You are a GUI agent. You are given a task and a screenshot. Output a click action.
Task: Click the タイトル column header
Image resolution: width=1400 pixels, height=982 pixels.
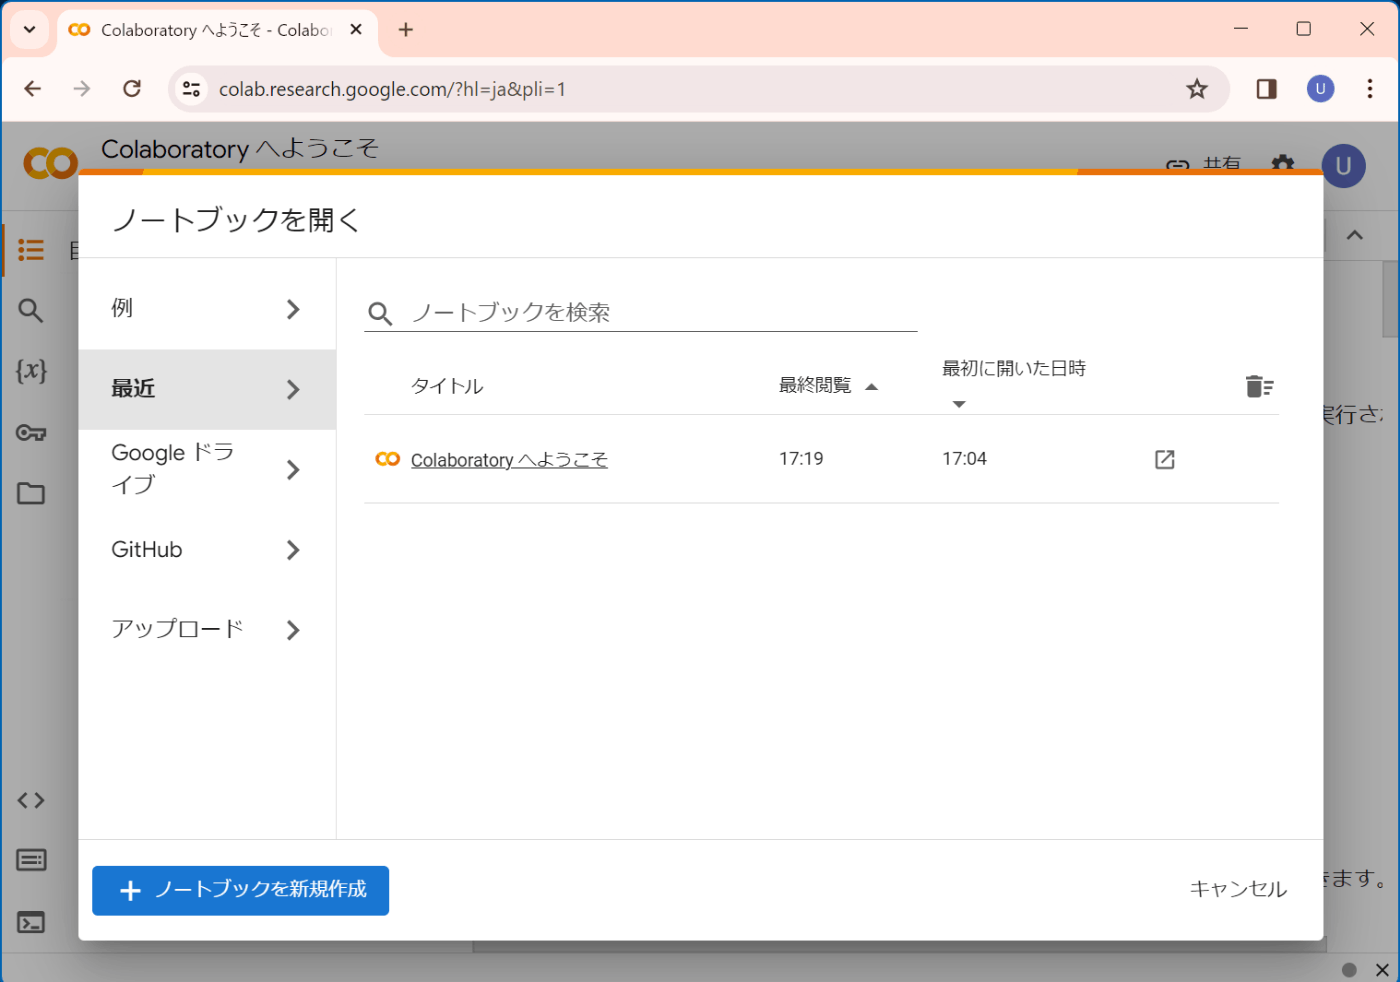pos(447,386)
